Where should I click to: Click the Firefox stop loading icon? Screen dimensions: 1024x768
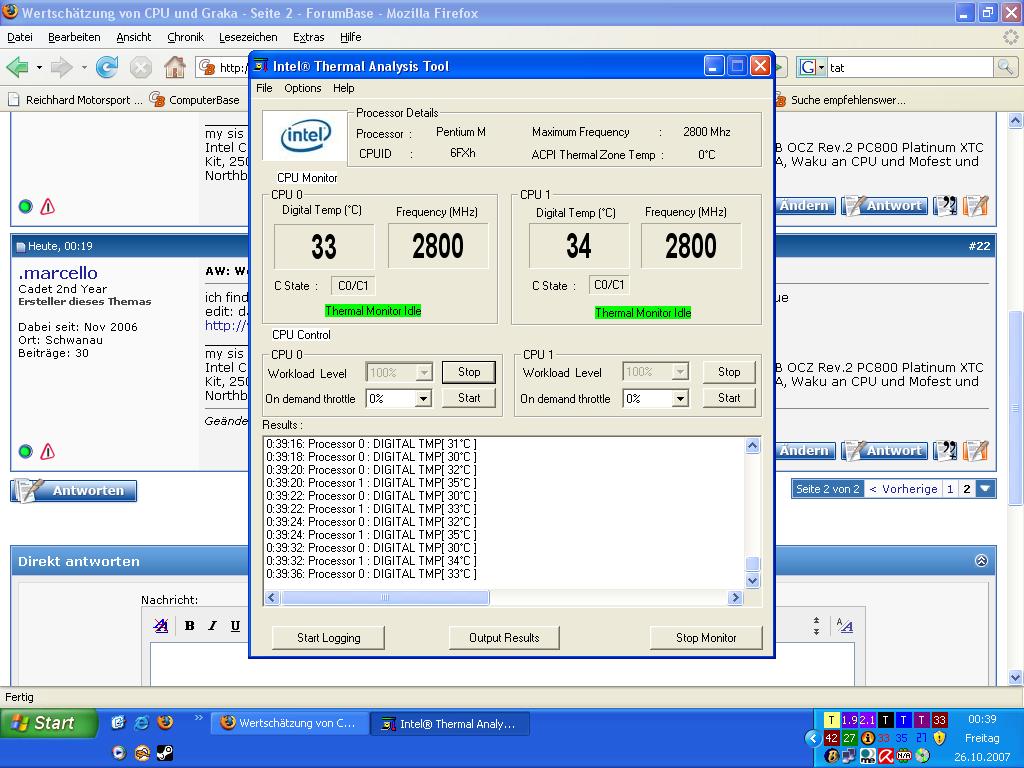tap(140, 67)
